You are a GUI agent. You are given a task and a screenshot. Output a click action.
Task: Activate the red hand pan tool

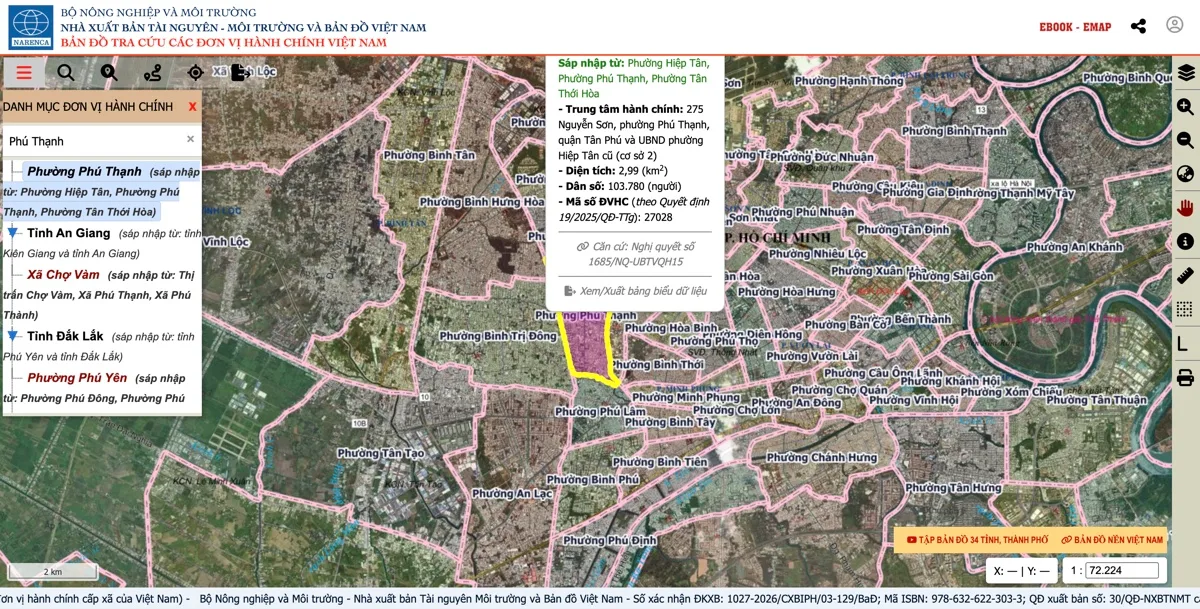coord(1186,208)
